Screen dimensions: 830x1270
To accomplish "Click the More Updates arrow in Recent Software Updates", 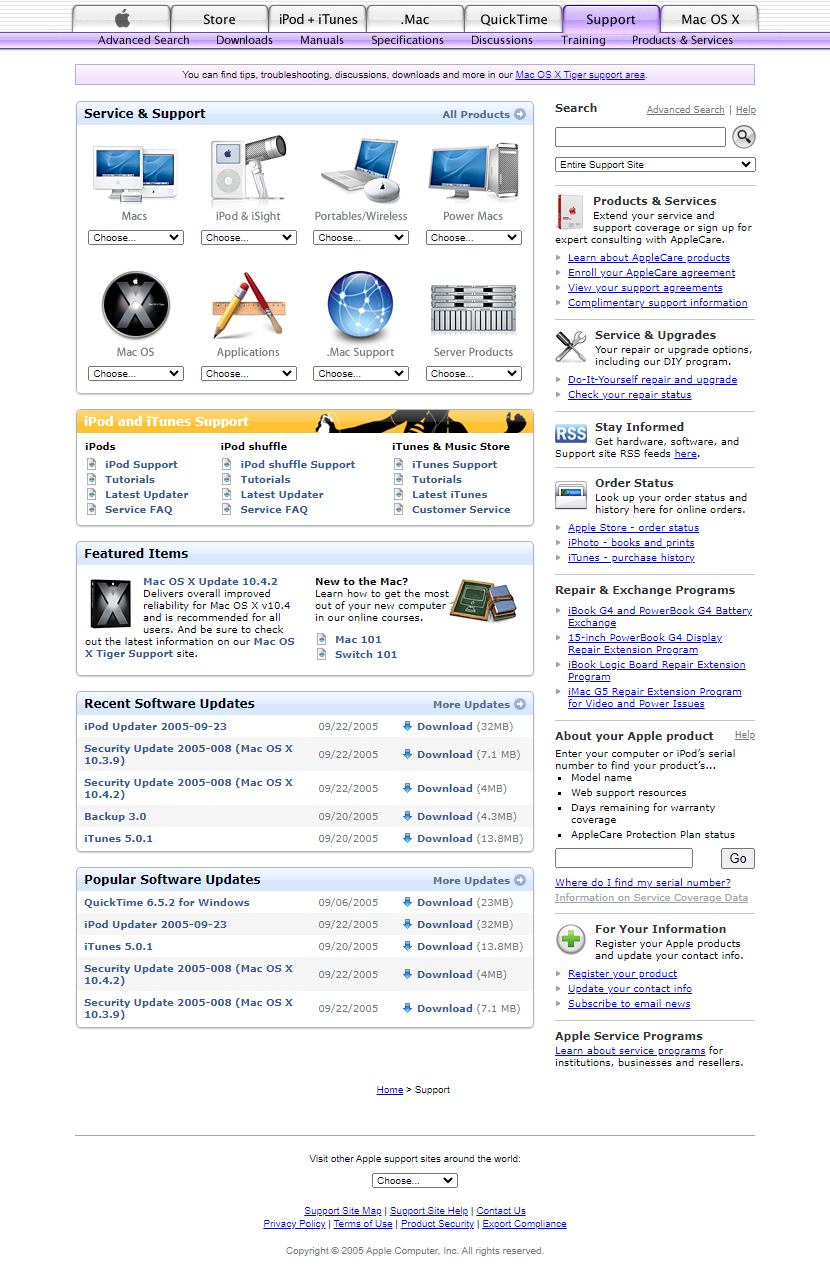I will [520, 704].
